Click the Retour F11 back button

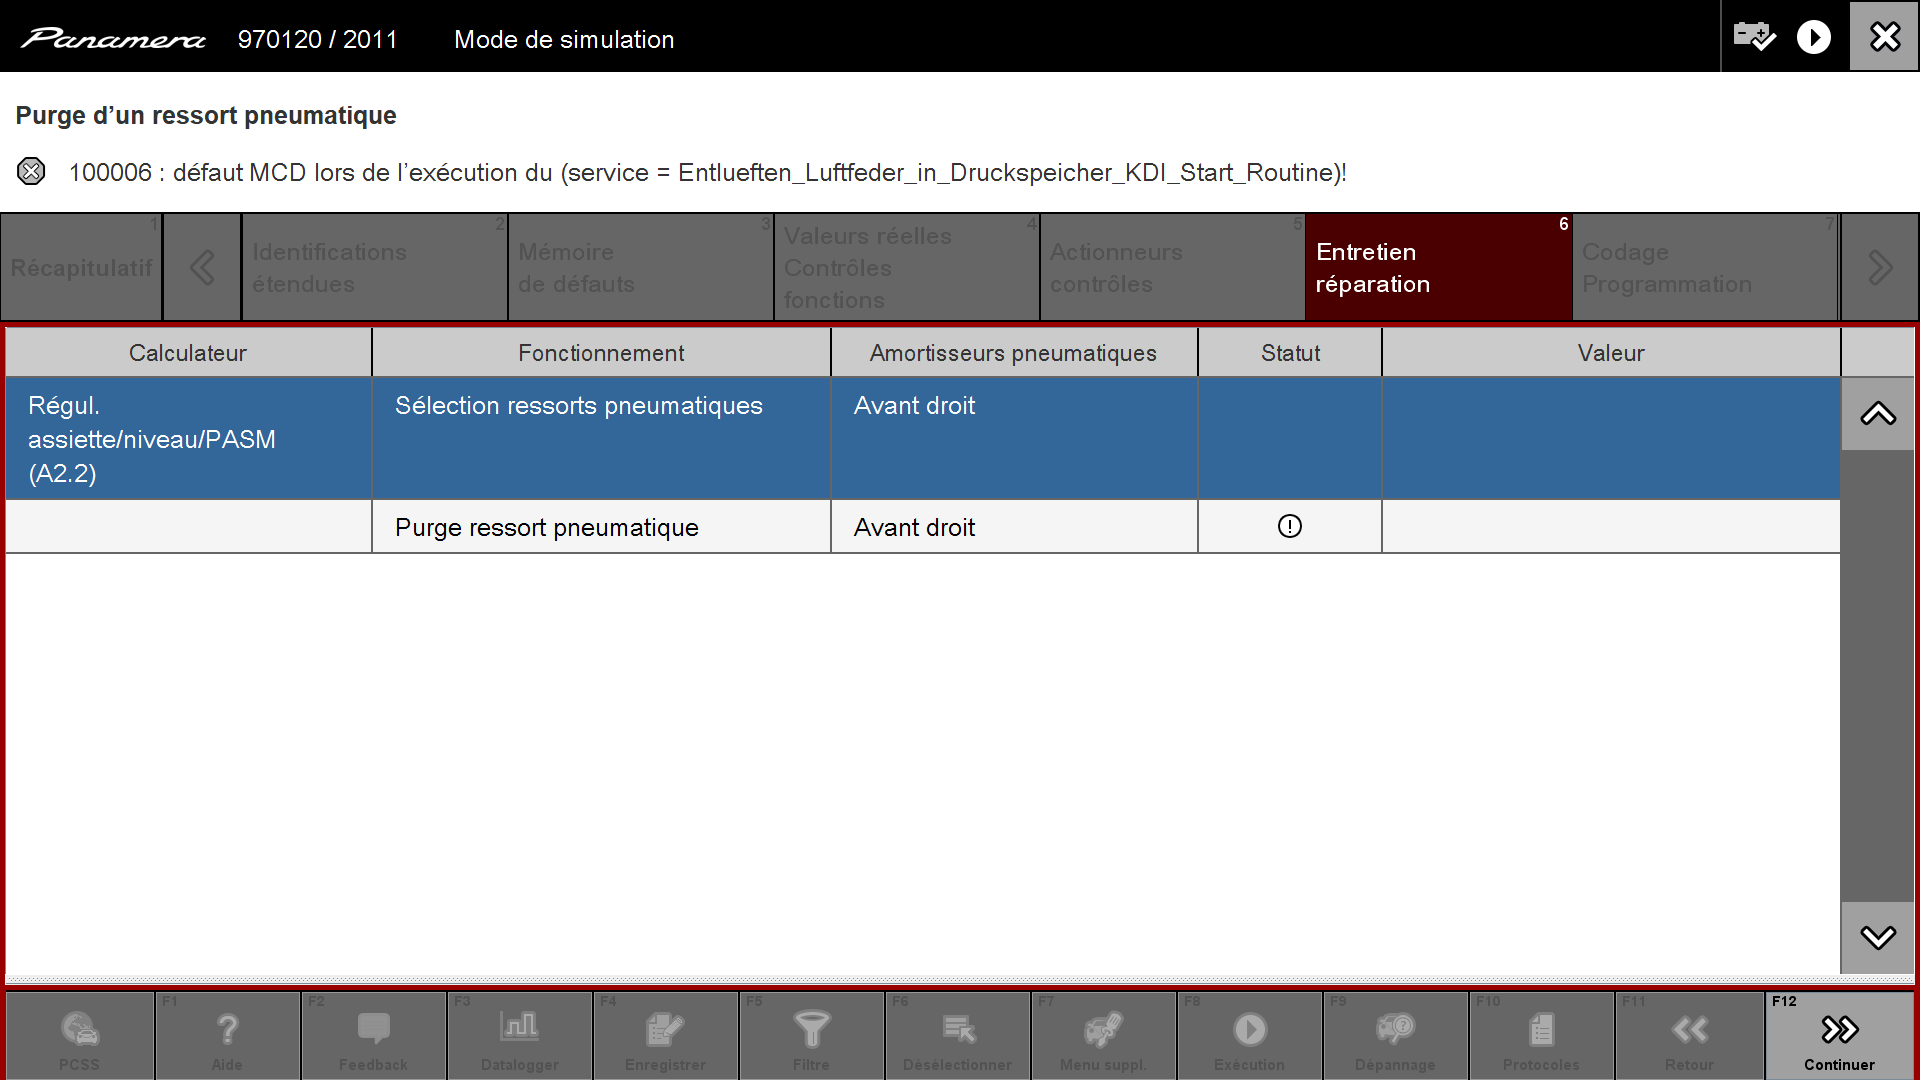pyautogui.click(x=1689, y=1035)
